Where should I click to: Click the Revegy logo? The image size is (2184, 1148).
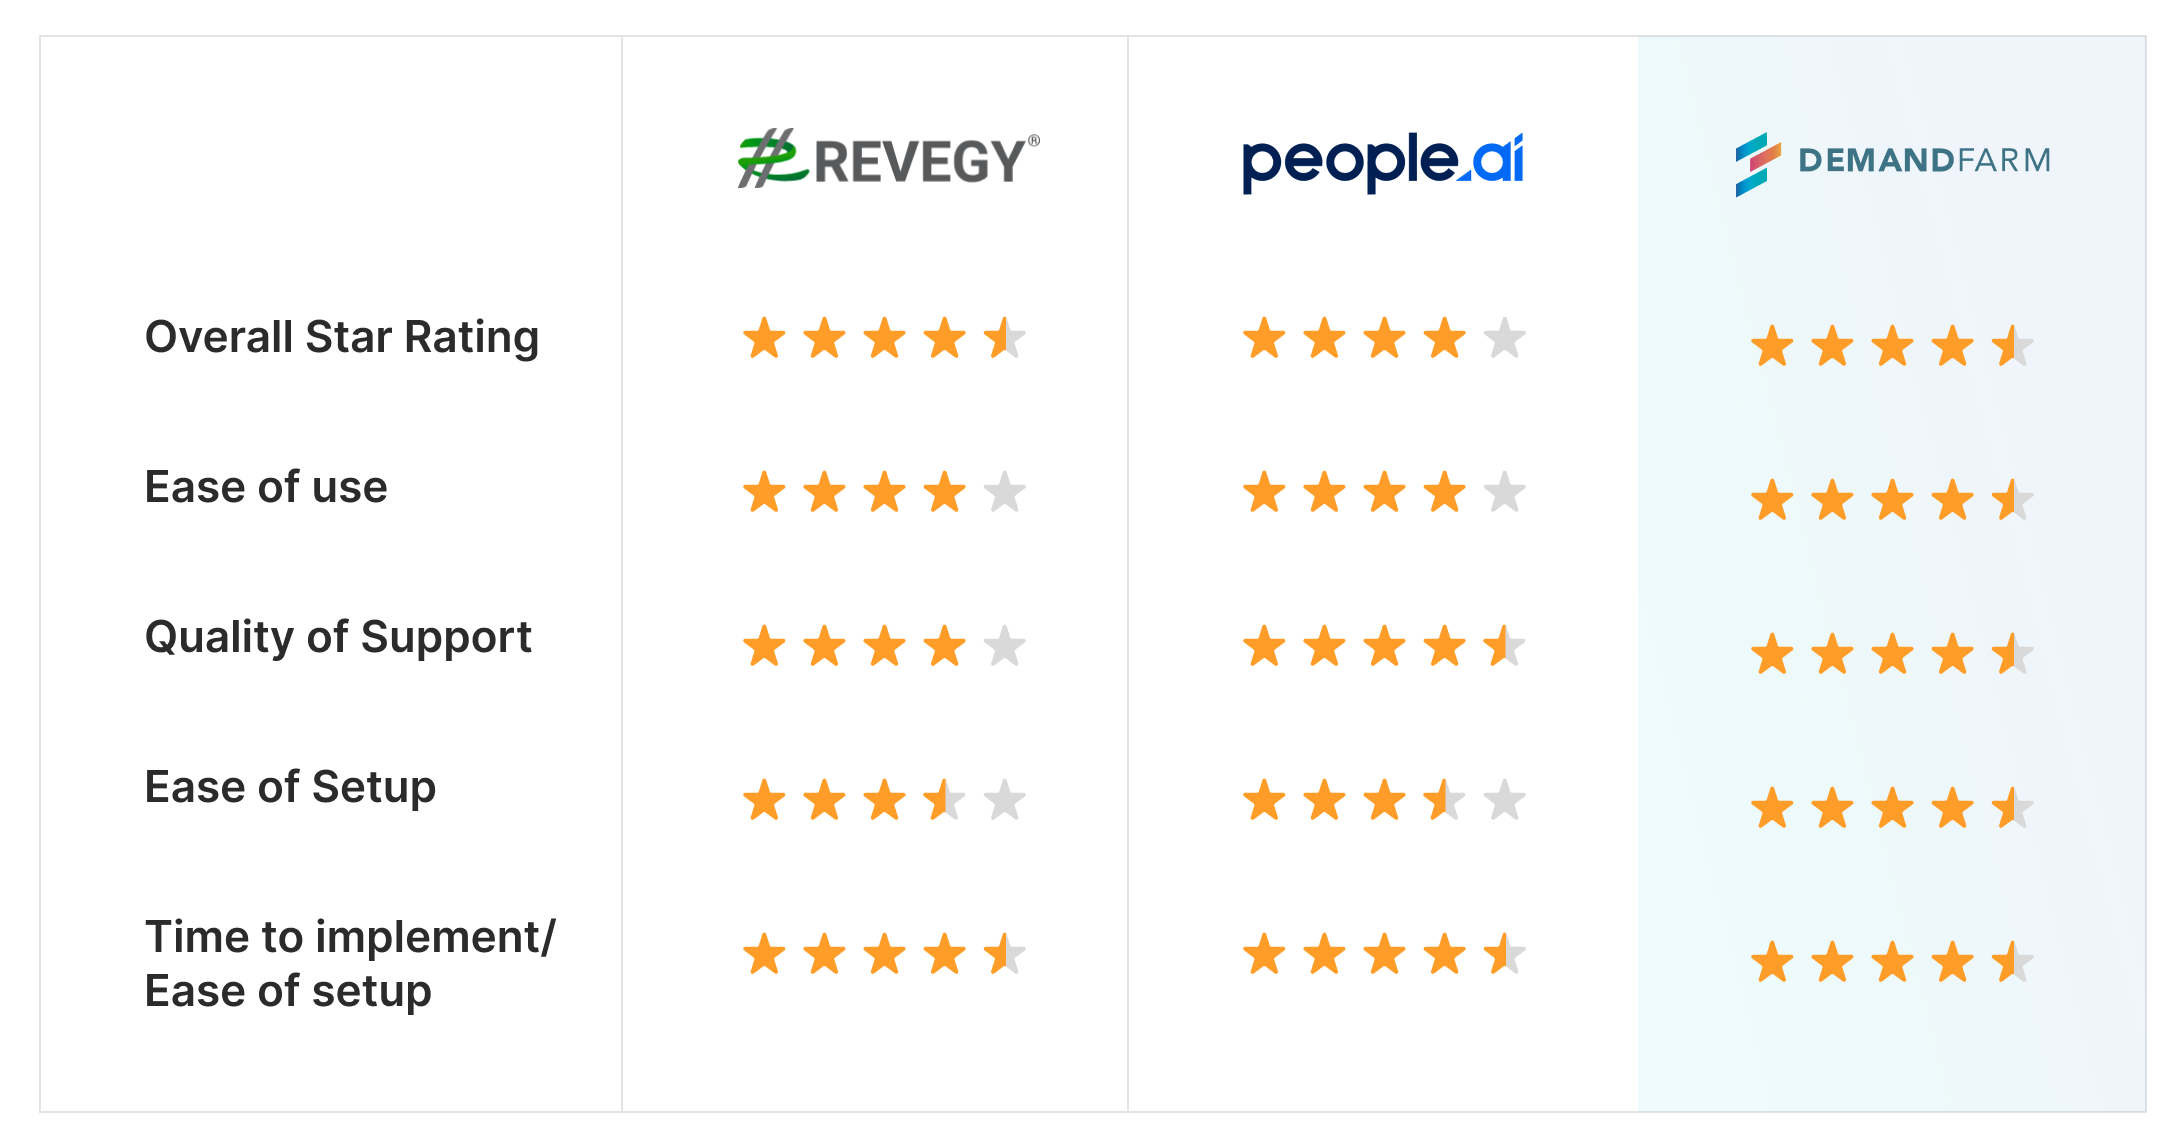click(888, 158)
